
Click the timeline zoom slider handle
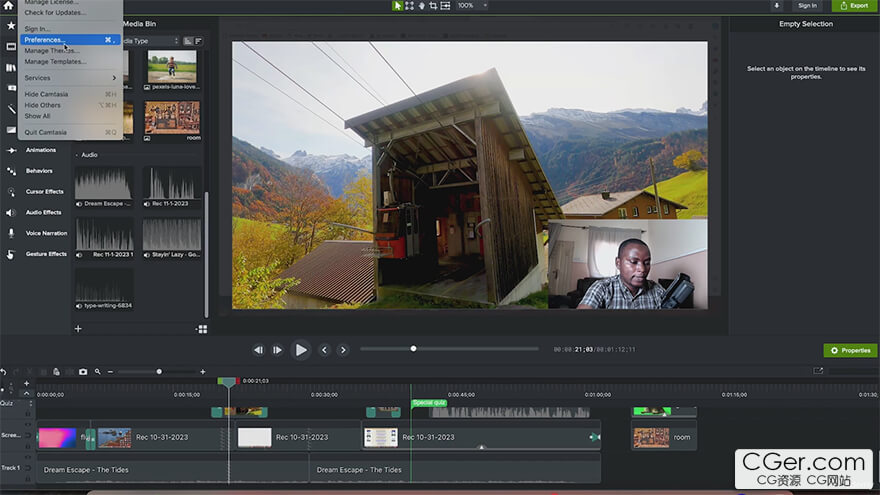(x=159, y=372)
